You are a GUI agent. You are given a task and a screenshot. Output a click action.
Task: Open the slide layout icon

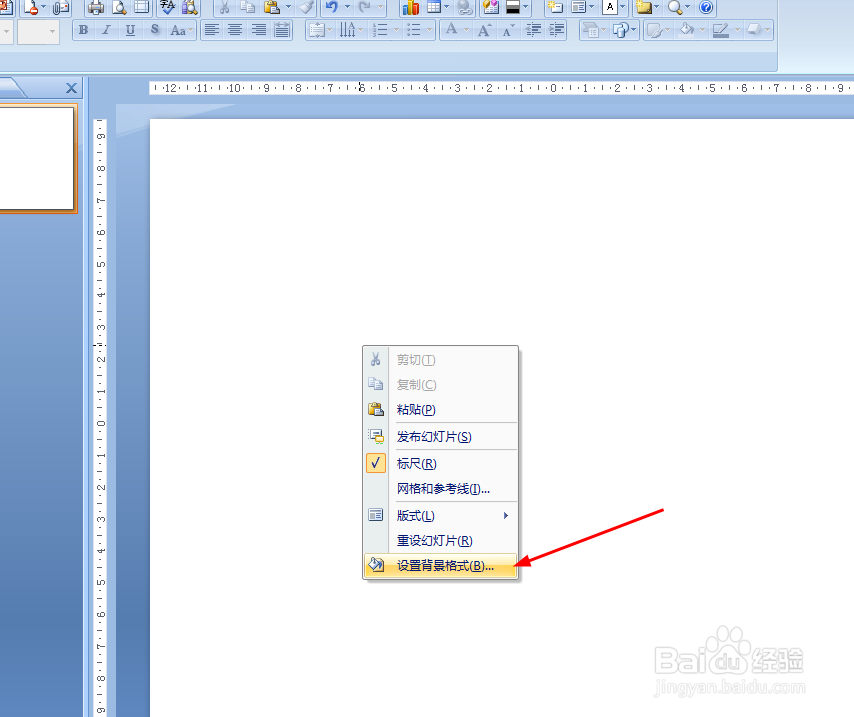point(578,7)
